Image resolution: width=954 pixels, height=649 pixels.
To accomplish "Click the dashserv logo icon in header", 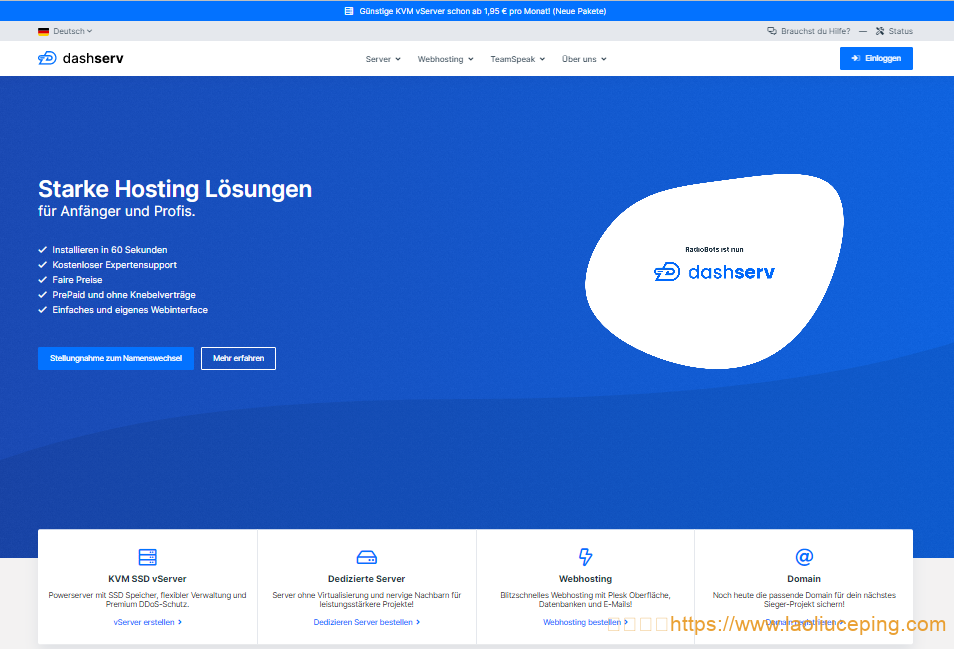I will click(47, 58).
